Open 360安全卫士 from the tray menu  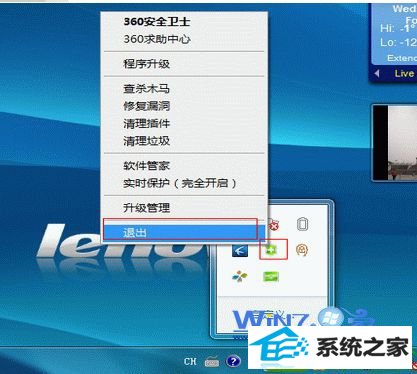pos(184,22)
